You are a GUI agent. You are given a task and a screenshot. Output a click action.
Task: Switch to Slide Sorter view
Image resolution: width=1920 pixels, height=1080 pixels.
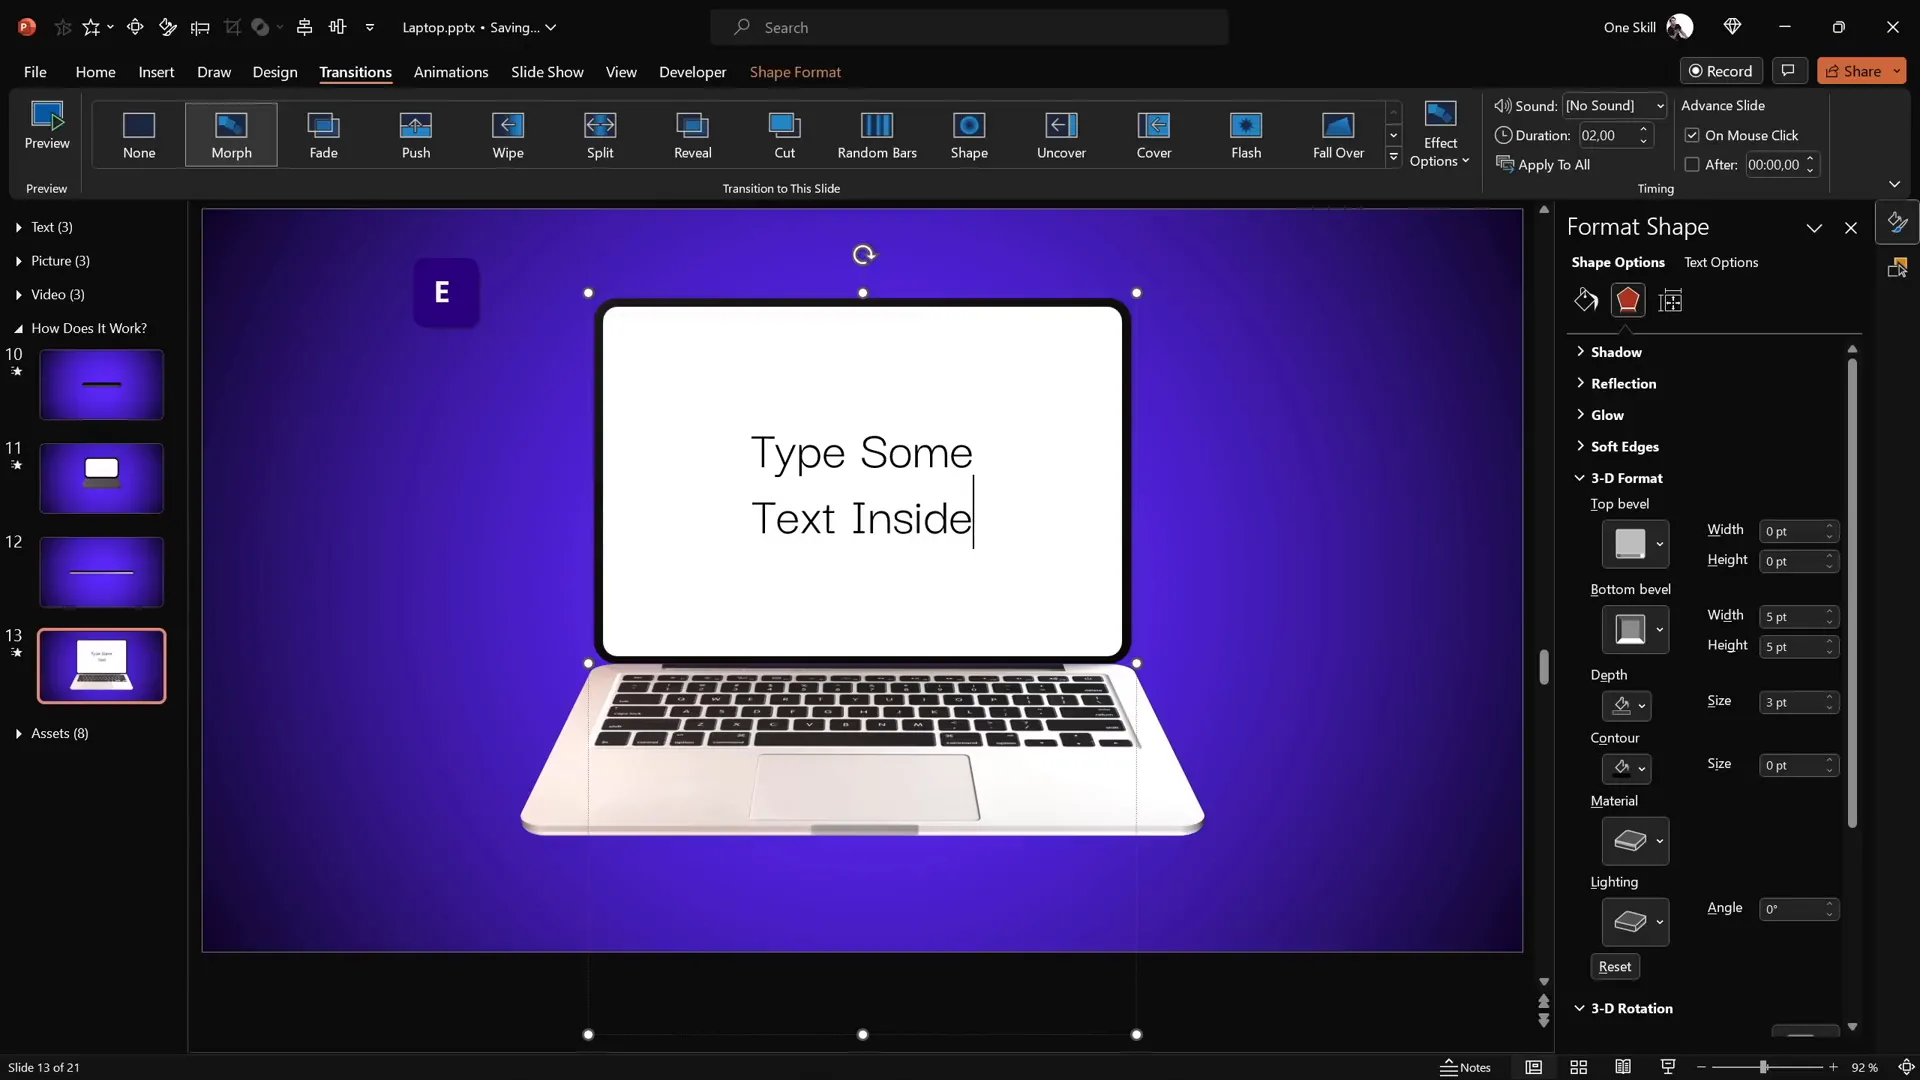click(x=1579, y=1067)
